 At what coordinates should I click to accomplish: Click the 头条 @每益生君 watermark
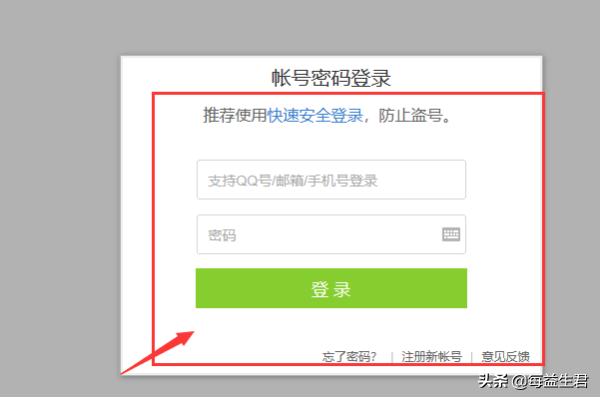(533, 381)
